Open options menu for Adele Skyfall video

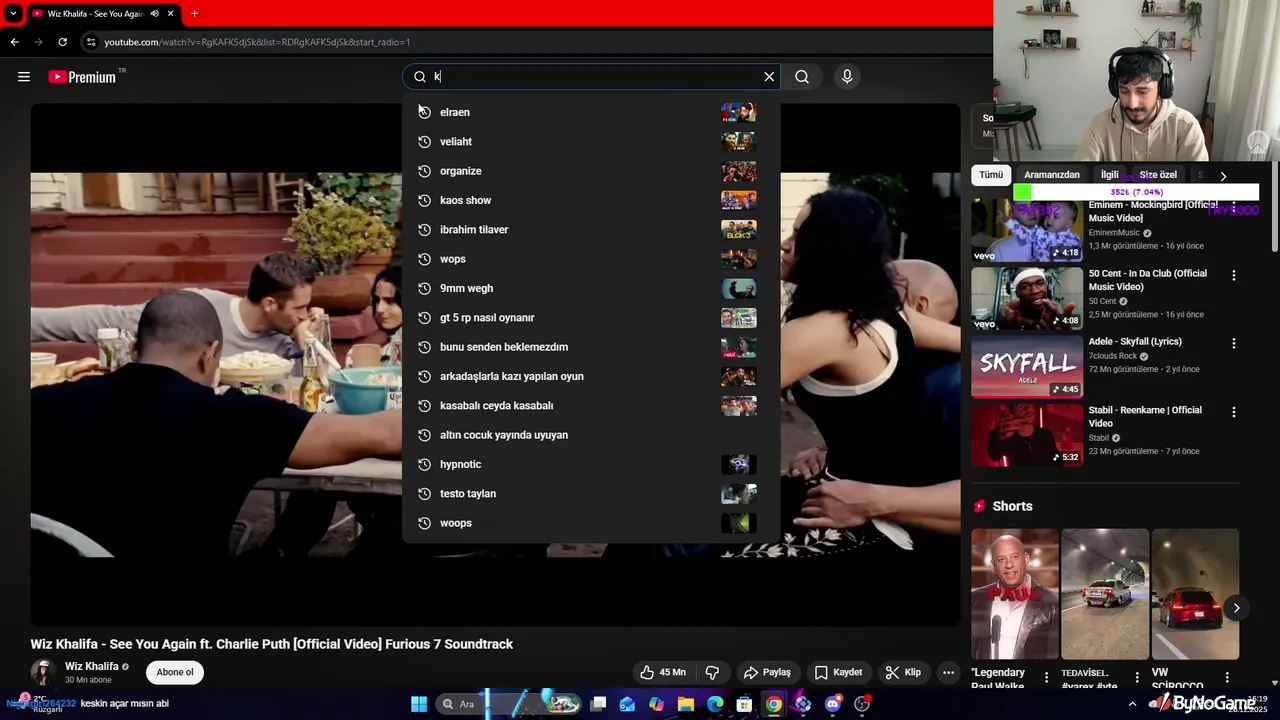(1233, 343)
